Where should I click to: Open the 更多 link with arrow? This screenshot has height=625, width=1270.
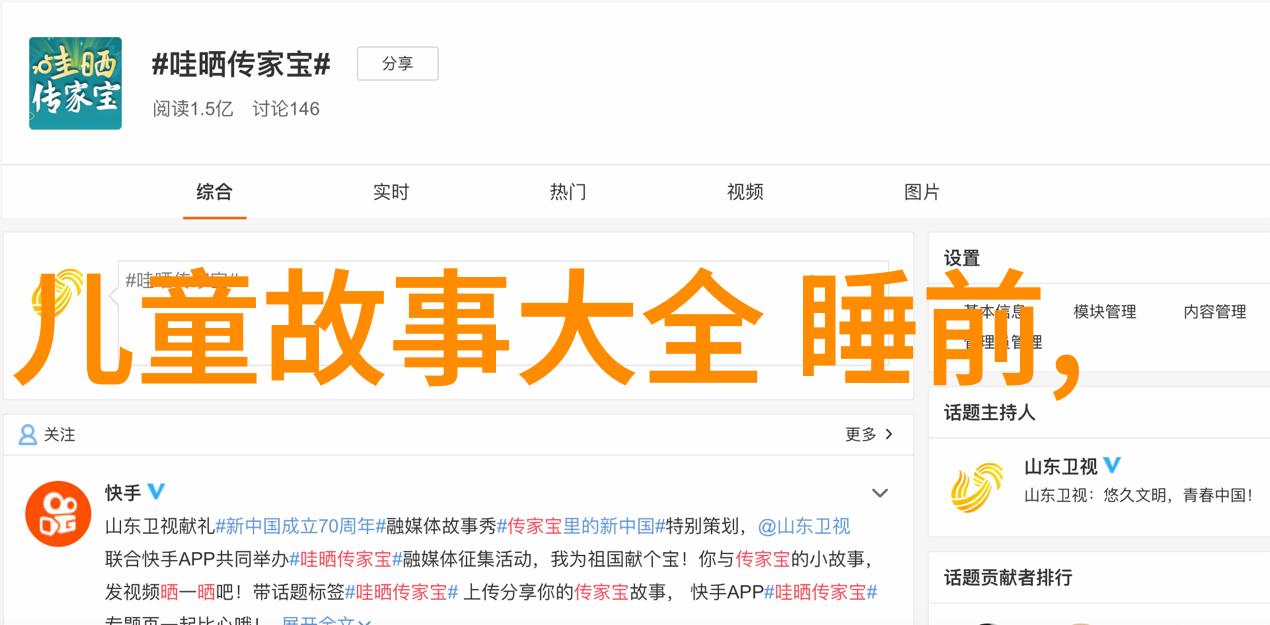[869, 435]
